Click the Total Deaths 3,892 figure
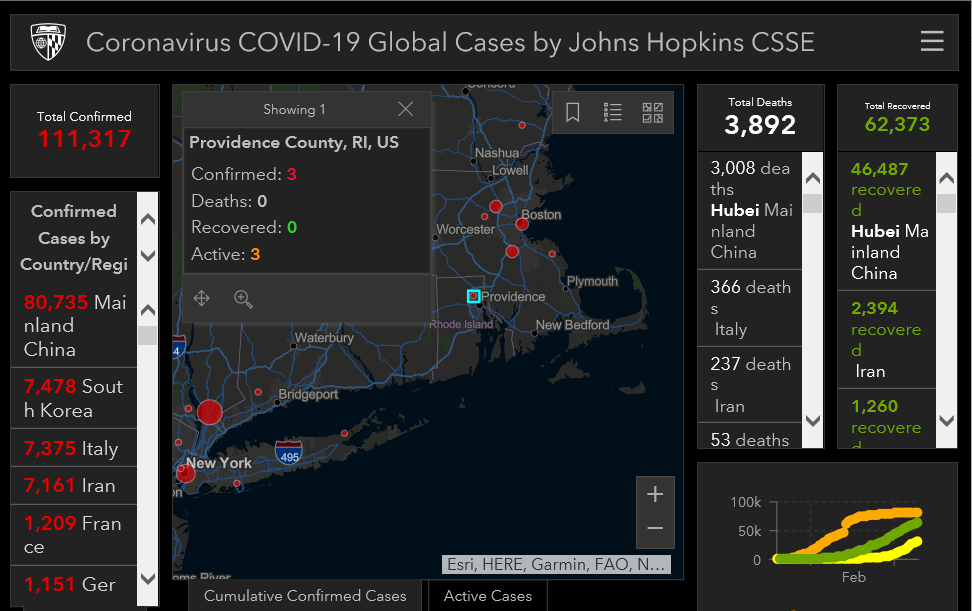 point(760,125)
